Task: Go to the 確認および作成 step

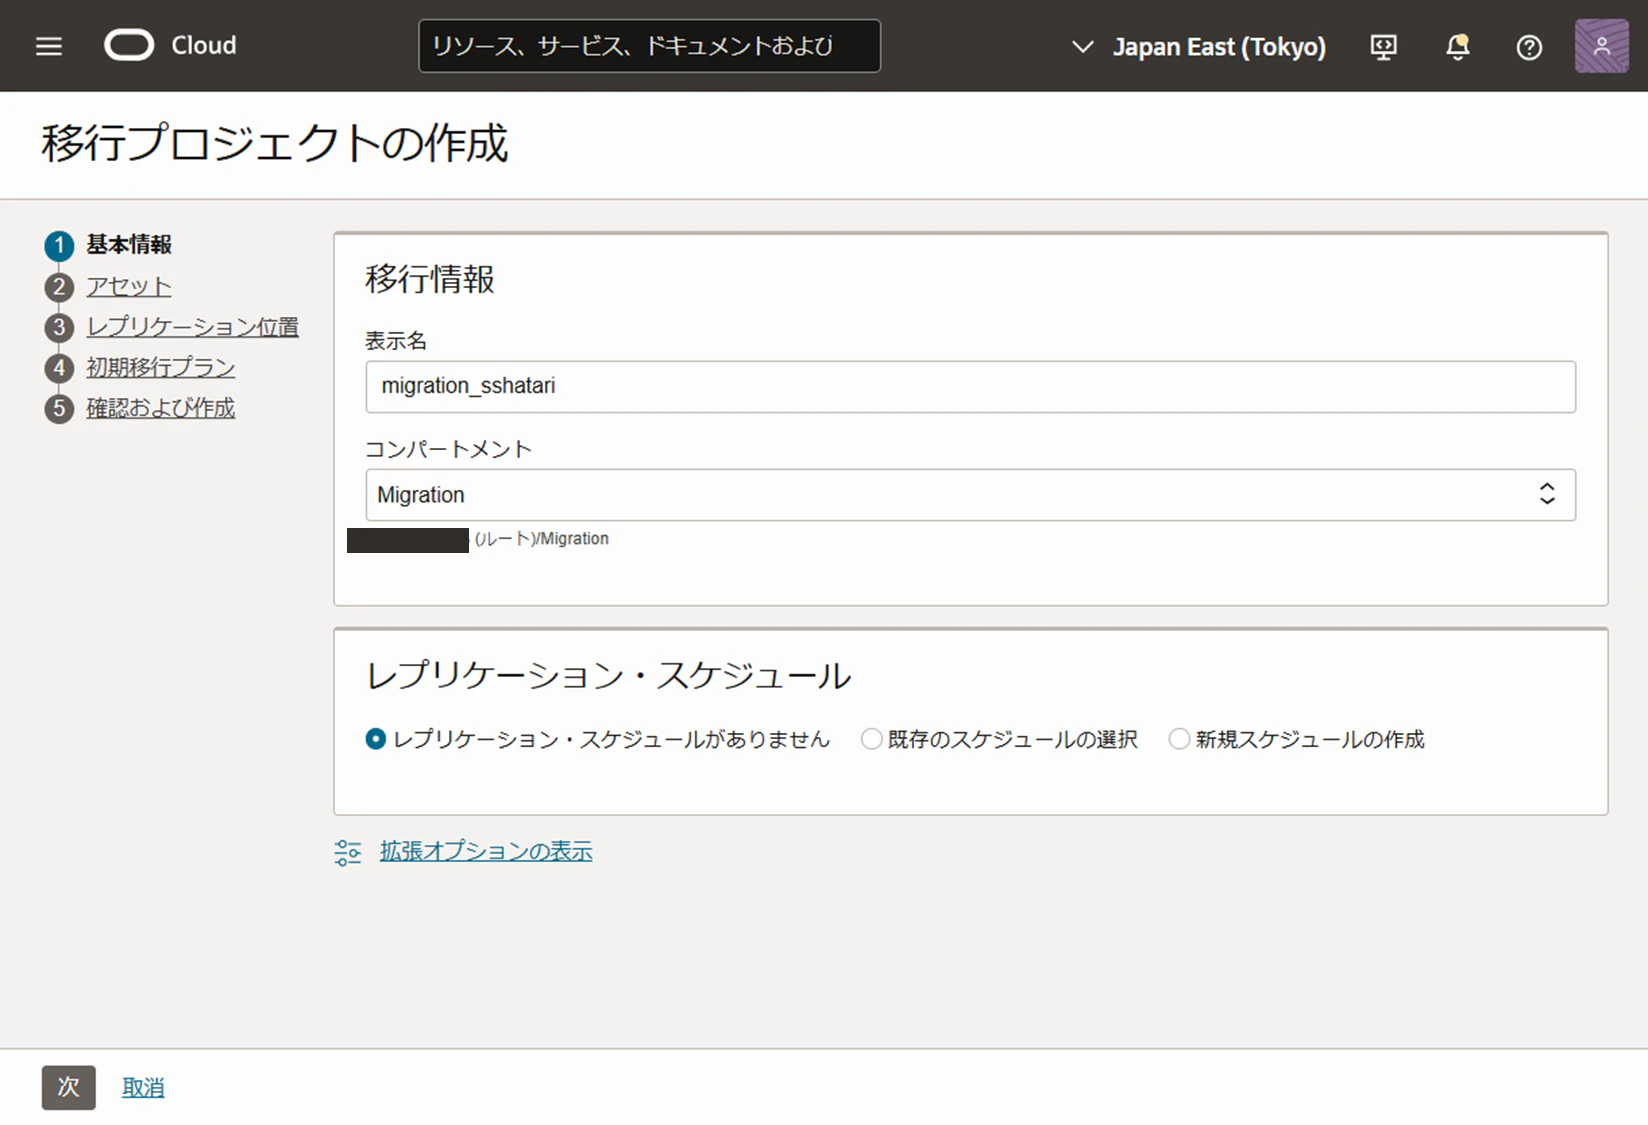Action: (x=161, y=408)
